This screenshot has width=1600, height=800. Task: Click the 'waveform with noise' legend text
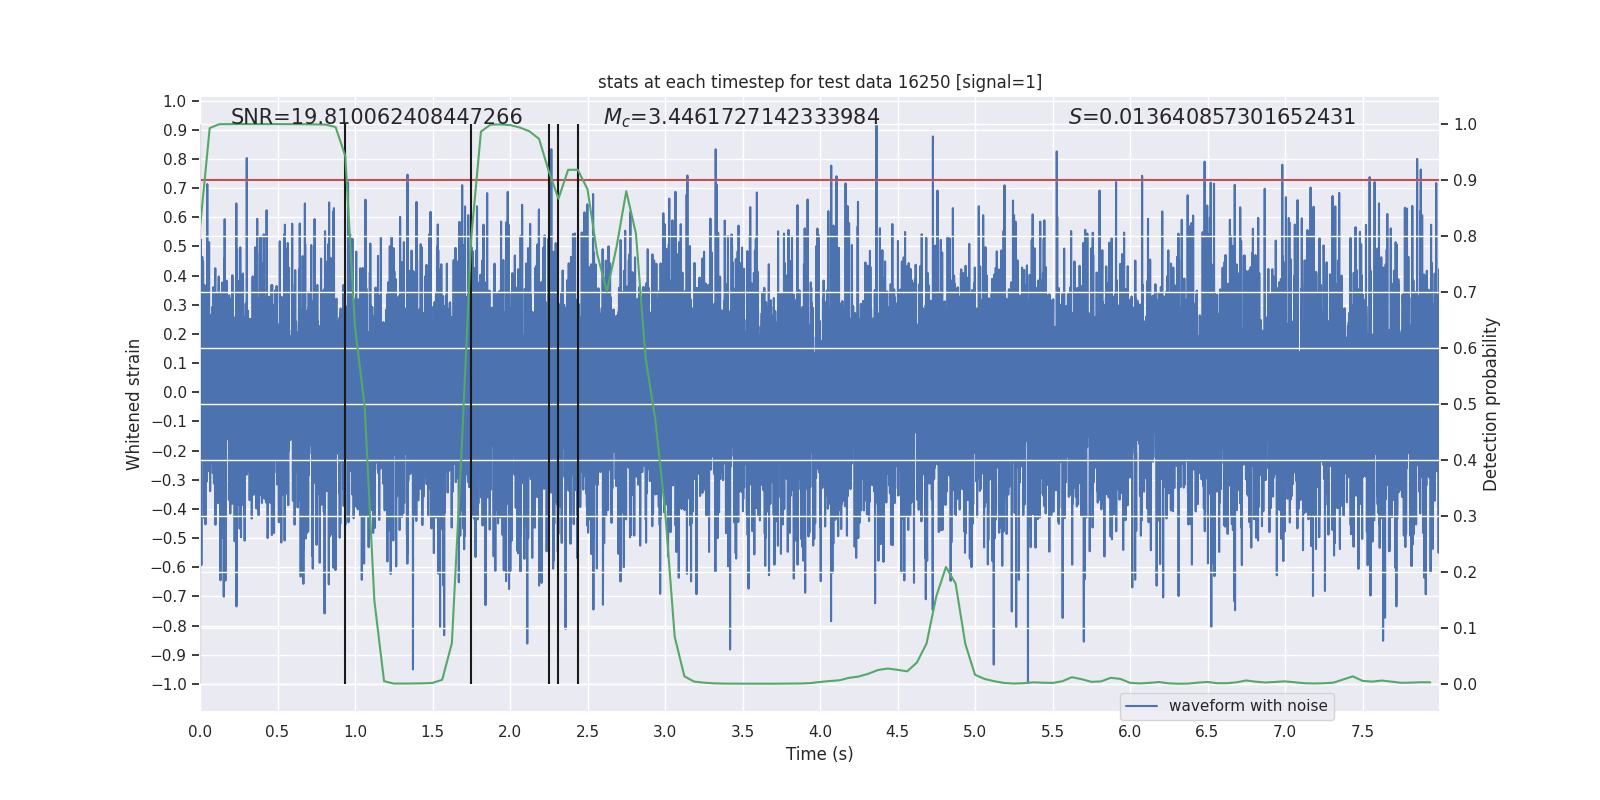click(x=1248, y=706)
